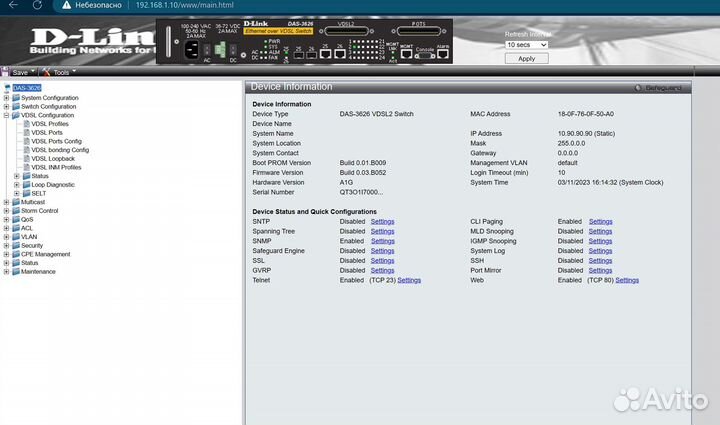Expand Multicast tree node

click(x=6, y=202)
